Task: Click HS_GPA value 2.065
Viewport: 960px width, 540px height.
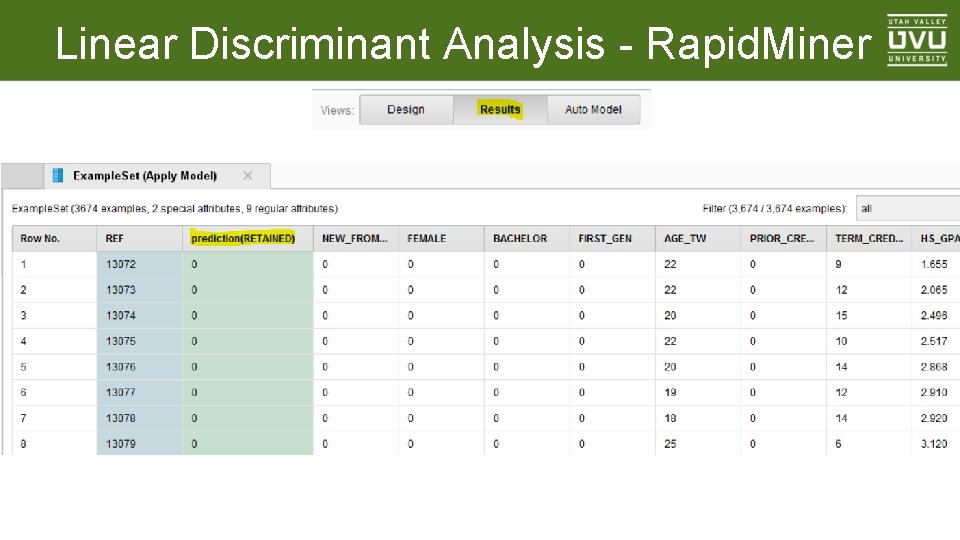Action: pyautogui.click(x=934, y=290)
